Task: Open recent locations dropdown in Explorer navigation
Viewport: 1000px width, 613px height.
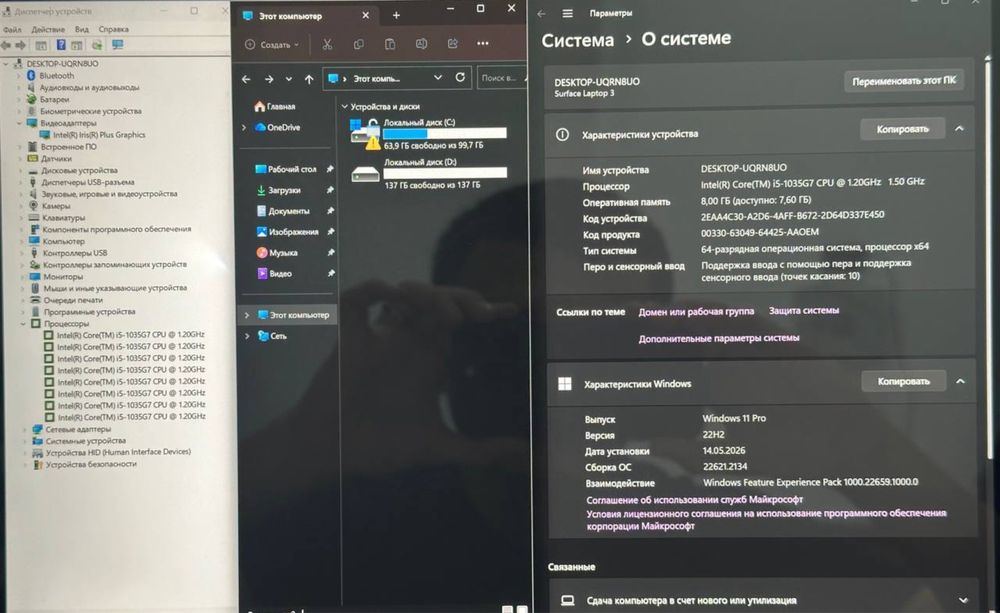Action: click(x=289, y=79)
